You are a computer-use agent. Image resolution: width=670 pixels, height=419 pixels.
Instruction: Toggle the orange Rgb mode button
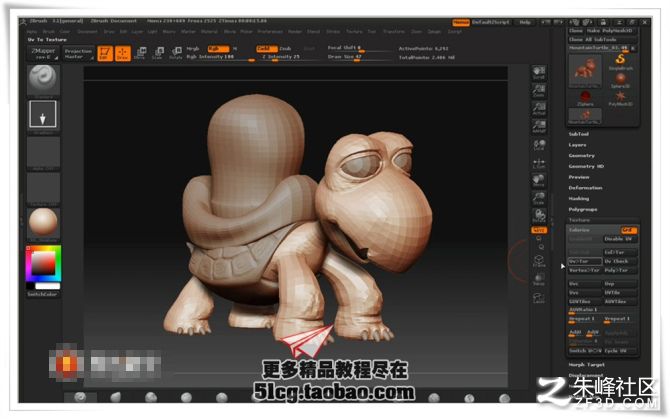[218, 49]
